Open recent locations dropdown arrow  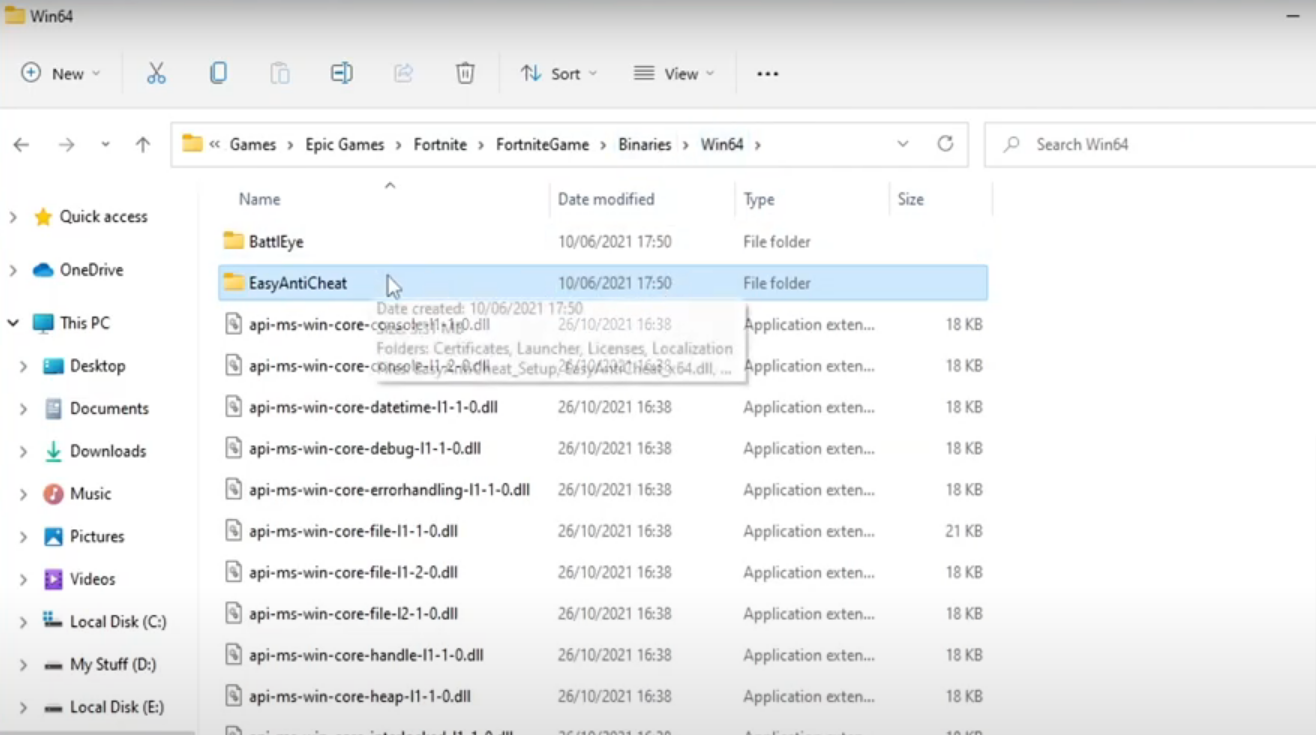pyautogui.click(x=105, y=145)
